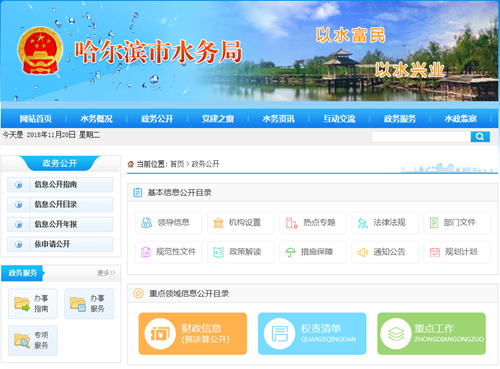
Task: Open the 水务概况 nav item
Action: (x=96, y=119)
